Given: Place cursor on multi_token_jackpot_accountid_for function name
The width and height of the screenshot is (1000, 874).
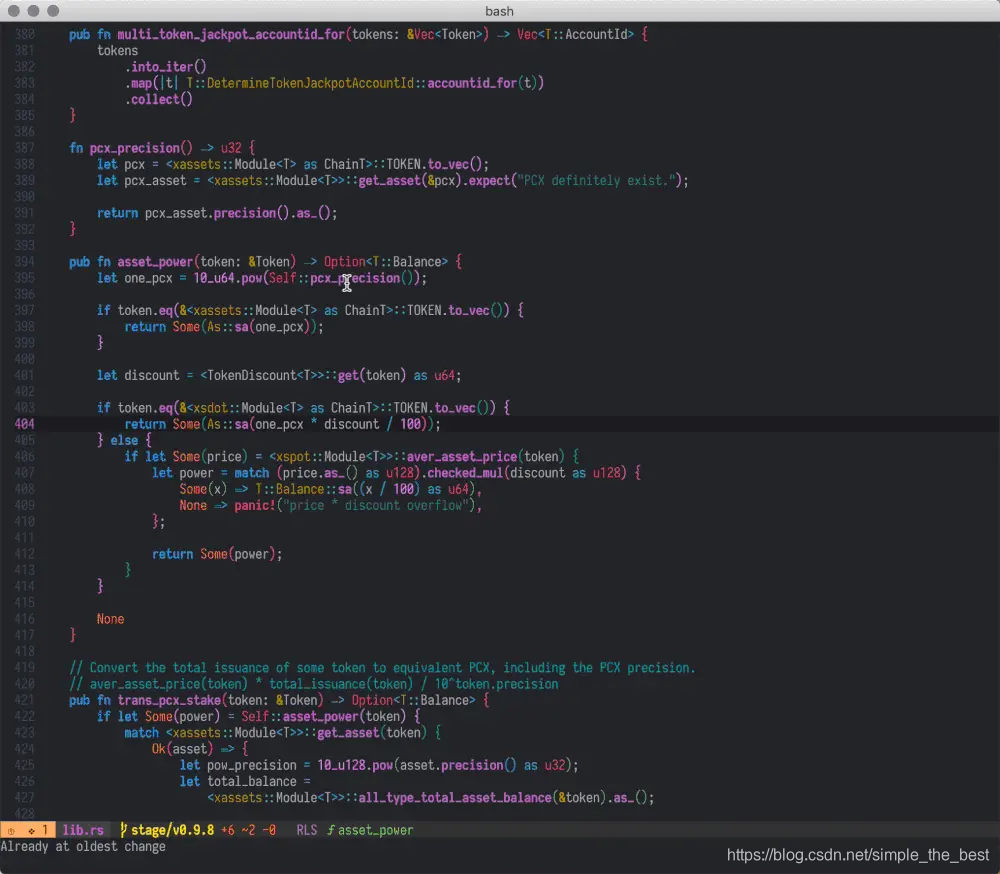Looking at the screenshot, I should click(231, 34).
